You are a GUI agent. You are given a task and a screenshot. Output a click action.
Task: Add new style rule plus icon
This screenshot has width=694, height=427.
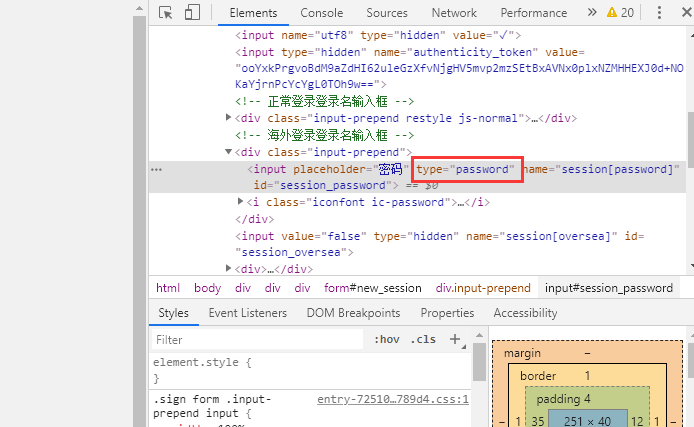coord(455,339)
